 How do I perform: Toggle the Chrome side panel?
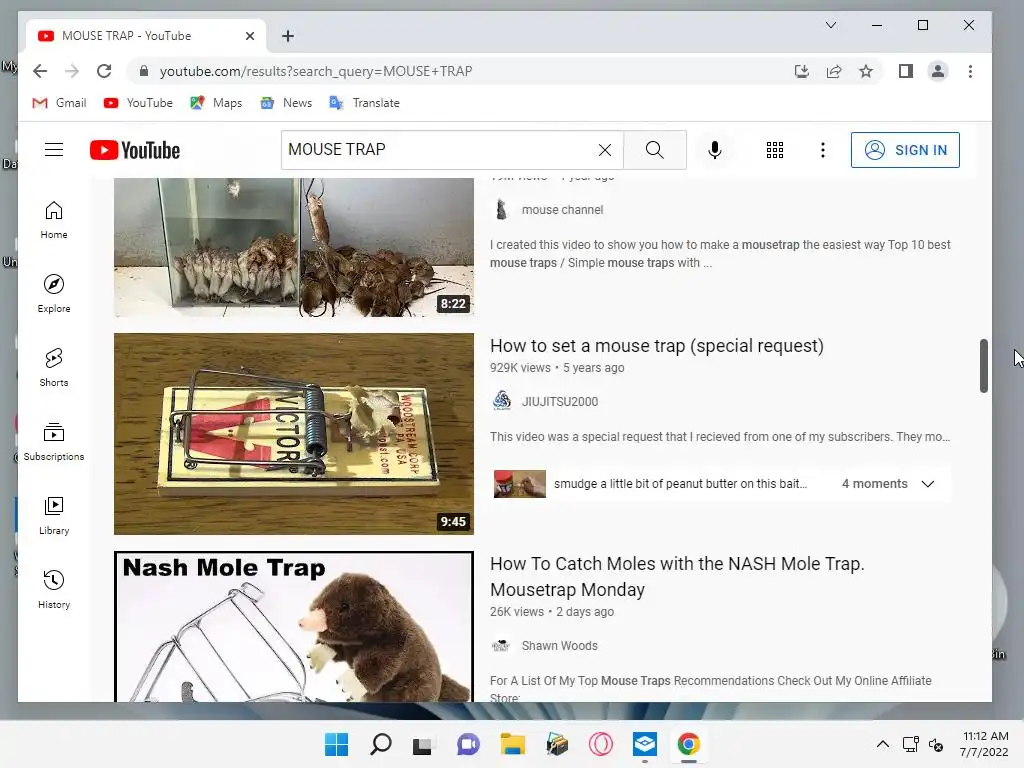point(906,71)
